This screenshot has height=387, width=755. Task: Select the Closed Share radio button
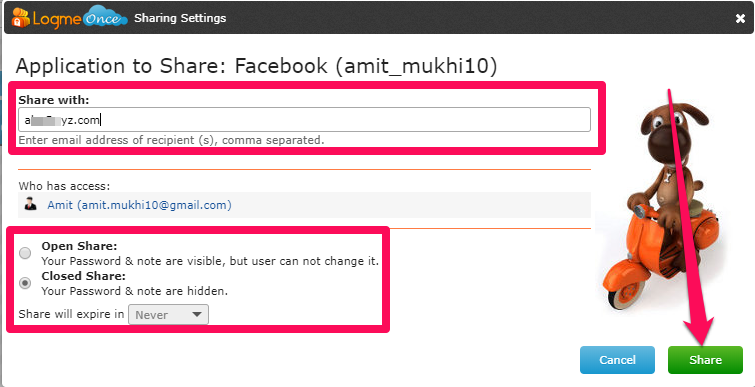pos(25,283)
